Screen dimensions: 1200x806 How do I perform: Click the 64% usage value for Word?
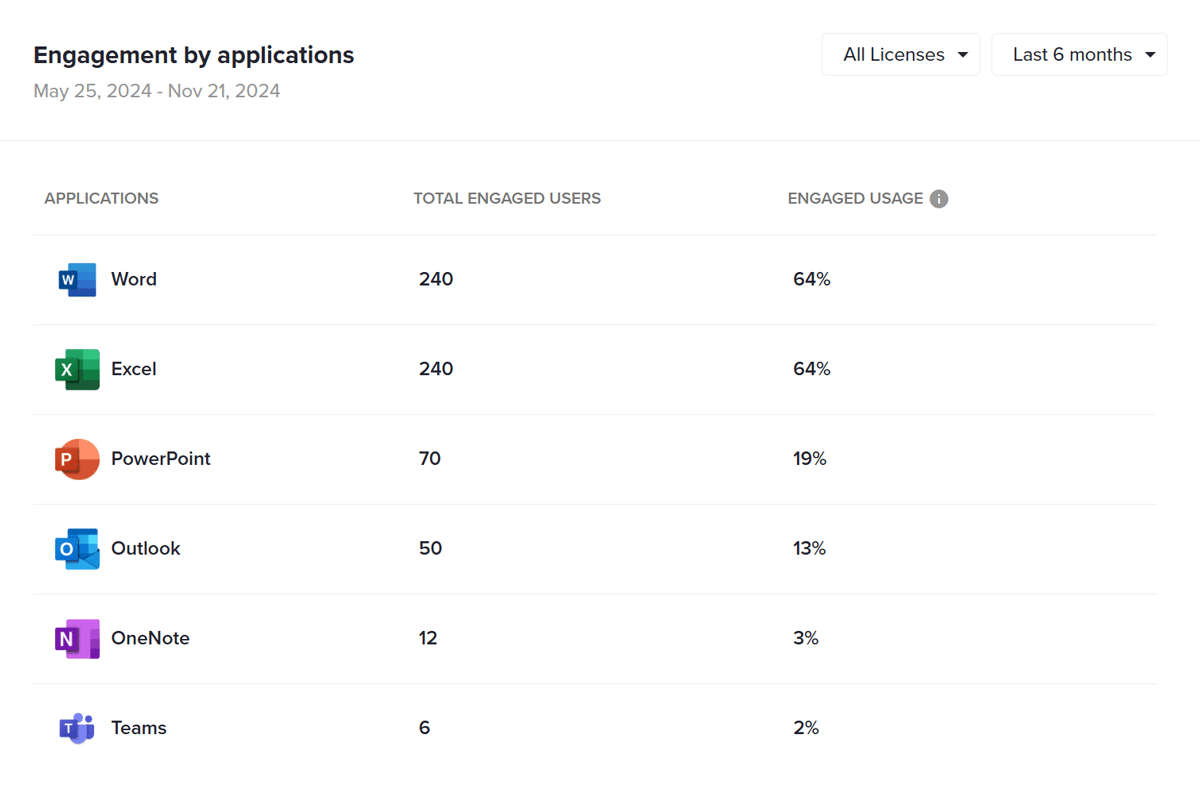click(x=810, y=279)
